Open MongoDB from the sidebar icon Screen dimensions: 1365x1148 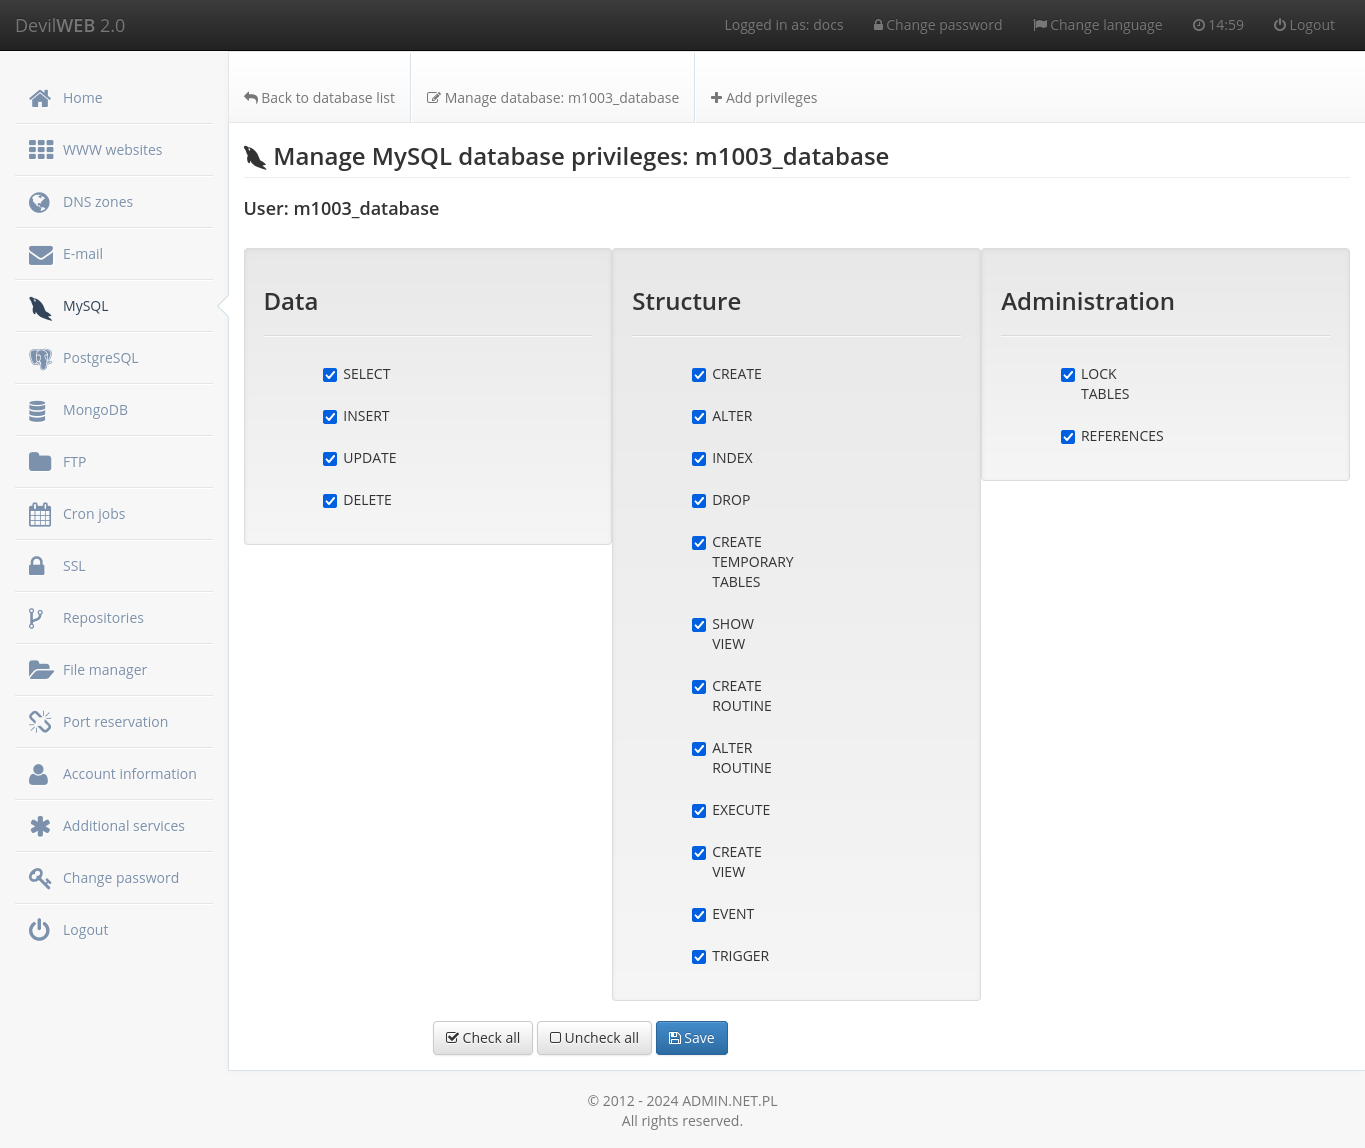click(38, 409)
